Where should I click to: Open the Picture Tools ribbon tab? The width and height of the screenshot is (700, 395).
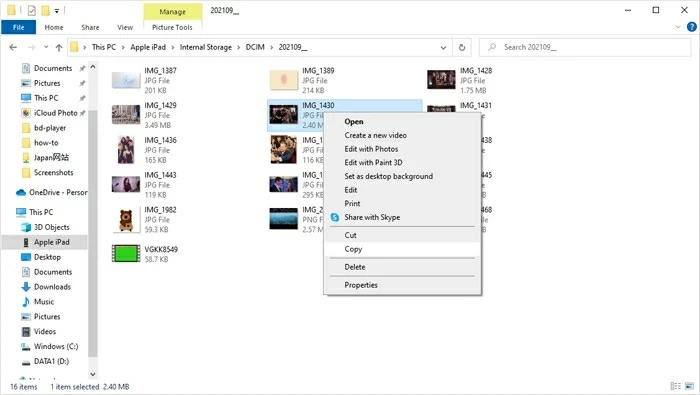coord(172,27)
